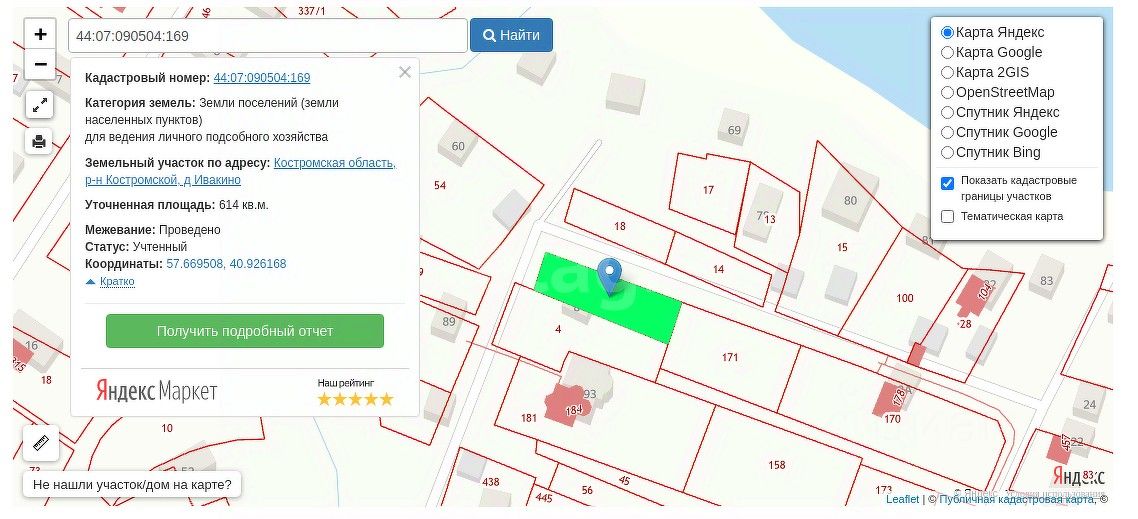The width and height of the screenshot is (1138, 519).
Task: Click the Найти search button
Action: coord(511,35)
